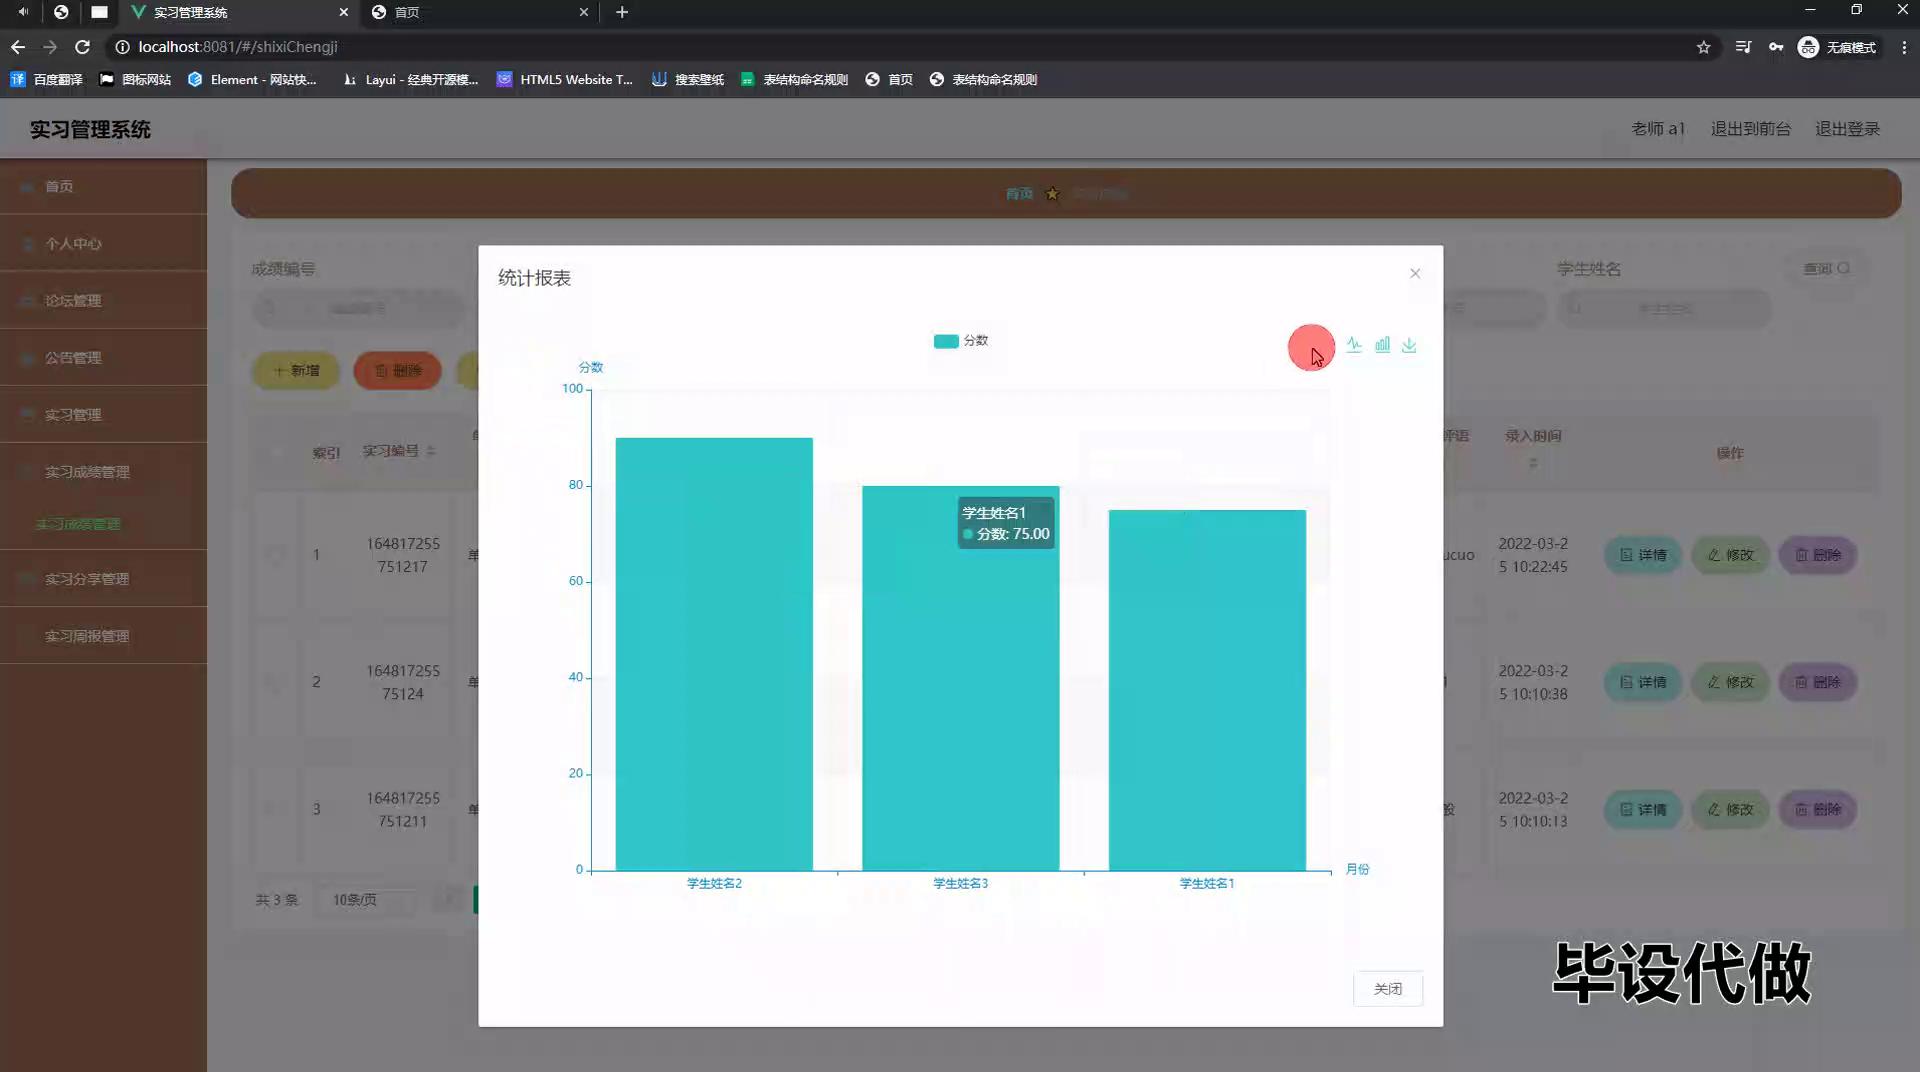Click the trash icon on the 删除 button
This screenshot has width=1920, height=1072.
[x=379, y=371]
